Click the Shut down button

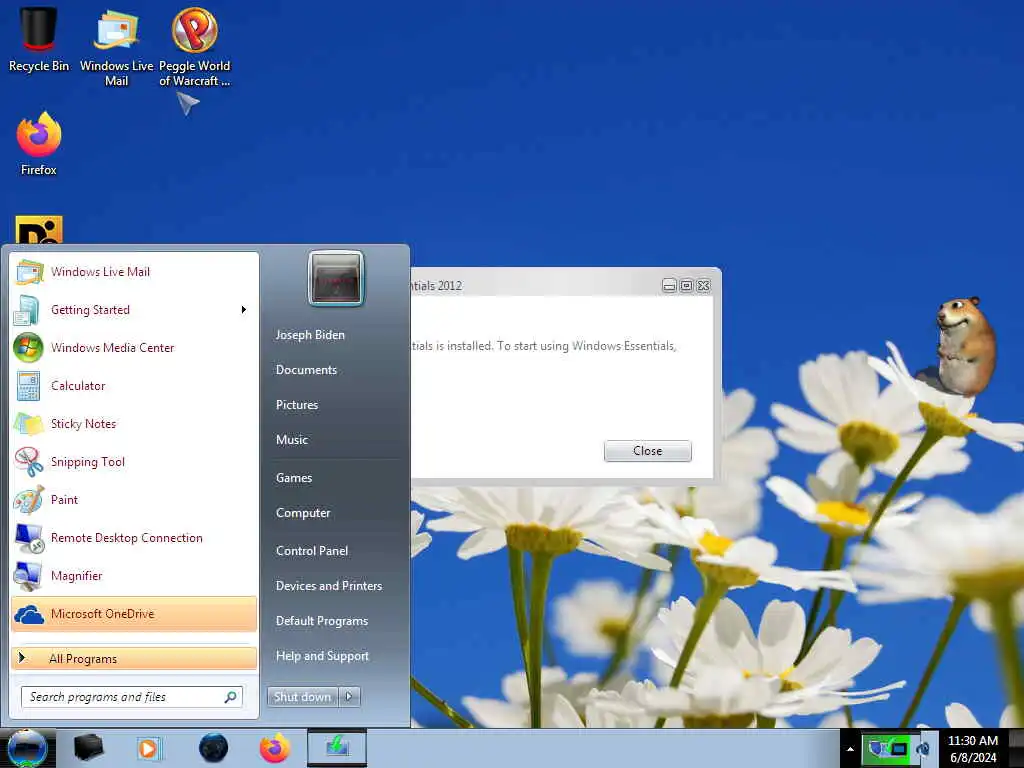tap(303, 697)
